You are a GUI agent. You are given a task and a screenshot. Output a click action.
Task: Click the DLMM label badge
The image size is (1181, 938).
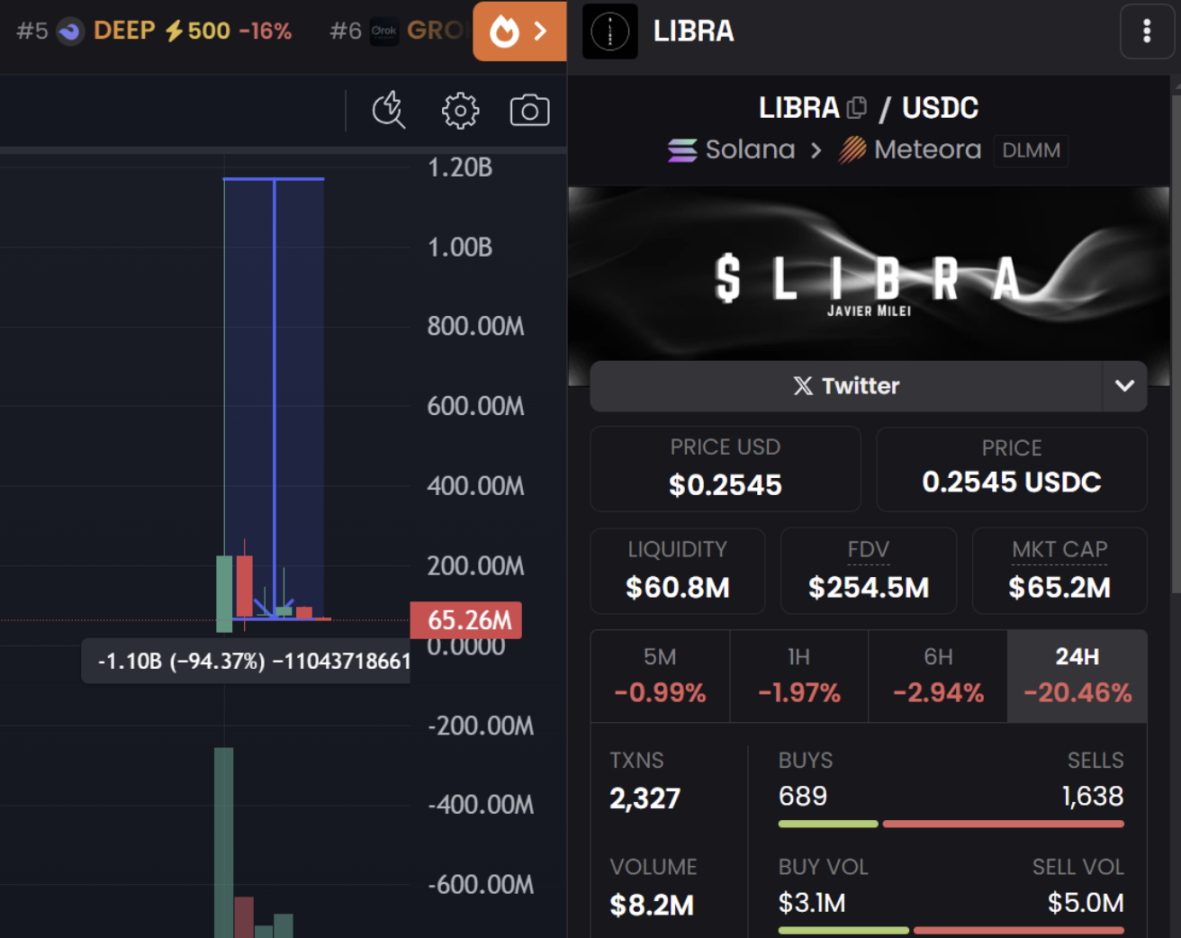[1030, 151]
